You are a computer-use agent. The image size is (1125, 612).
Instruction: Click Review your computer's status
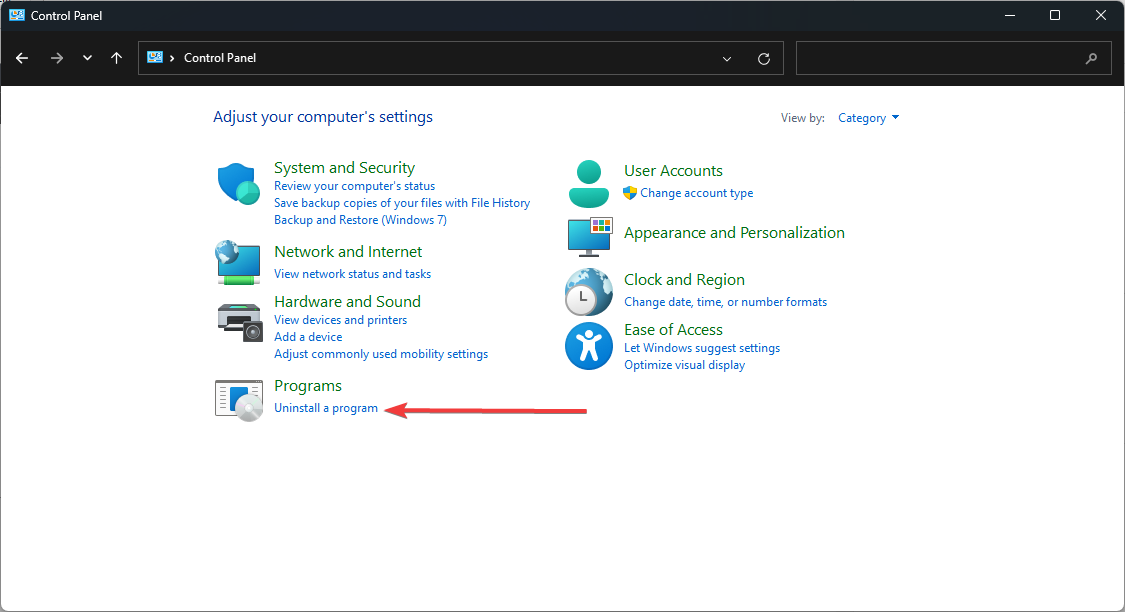coord(354,186)
